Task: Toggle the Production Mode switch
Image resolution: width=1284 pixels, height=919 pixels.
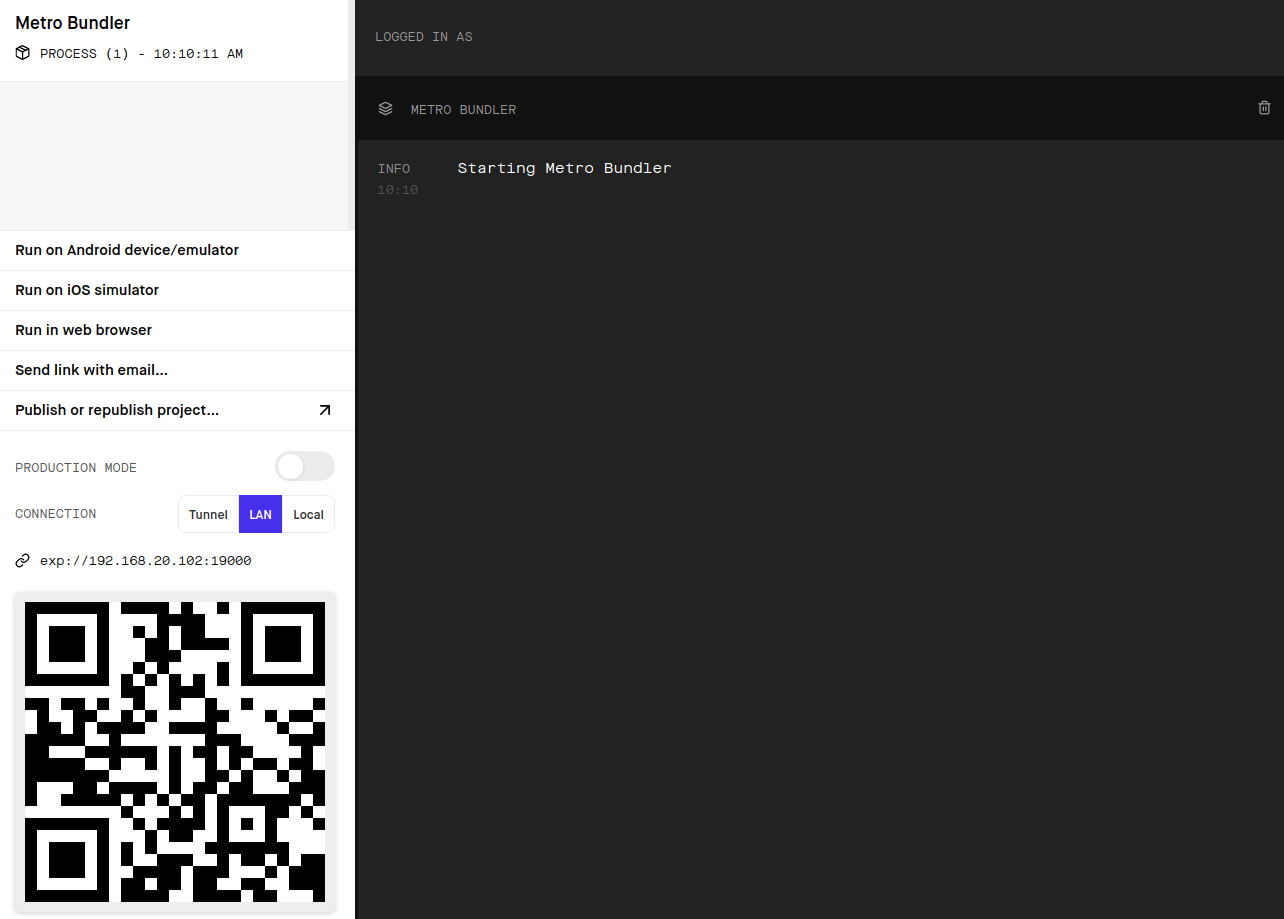Action: (305, 466)
